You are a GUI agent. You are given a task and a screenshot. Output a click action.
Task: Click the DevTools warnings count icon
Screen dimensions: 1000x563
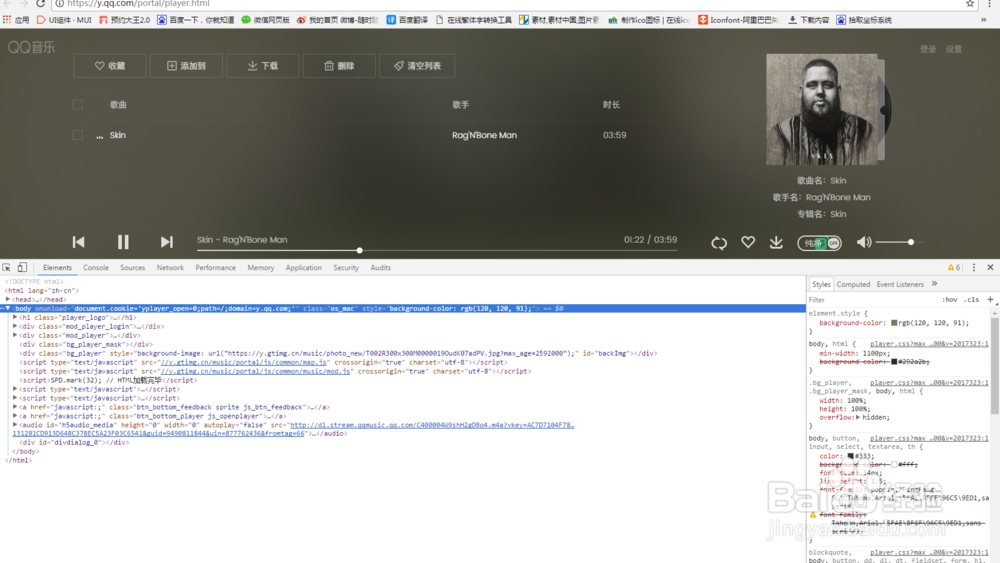(x=953, y=268)
